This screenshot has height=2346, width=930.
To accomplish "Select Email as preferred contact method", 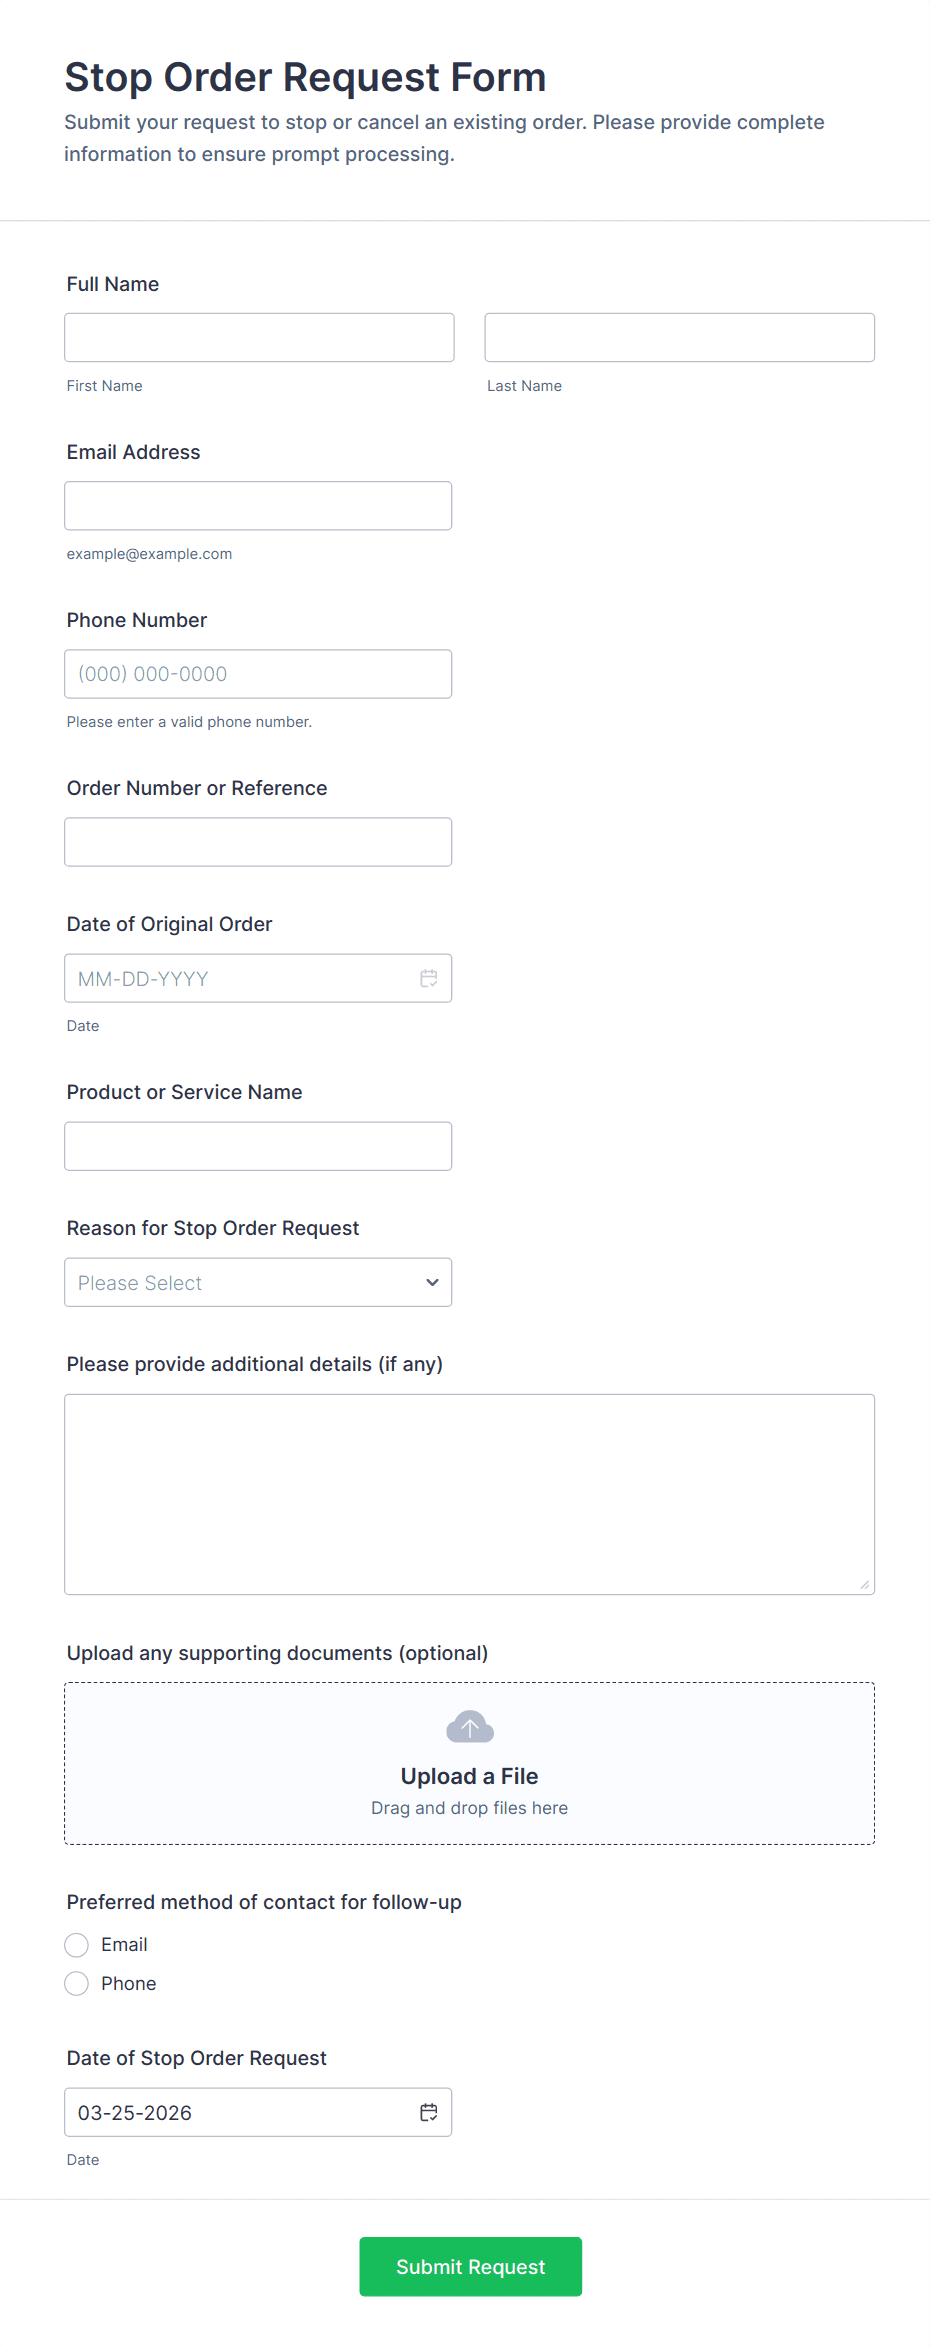I will pyautogui.click(x=77, y=1944).
